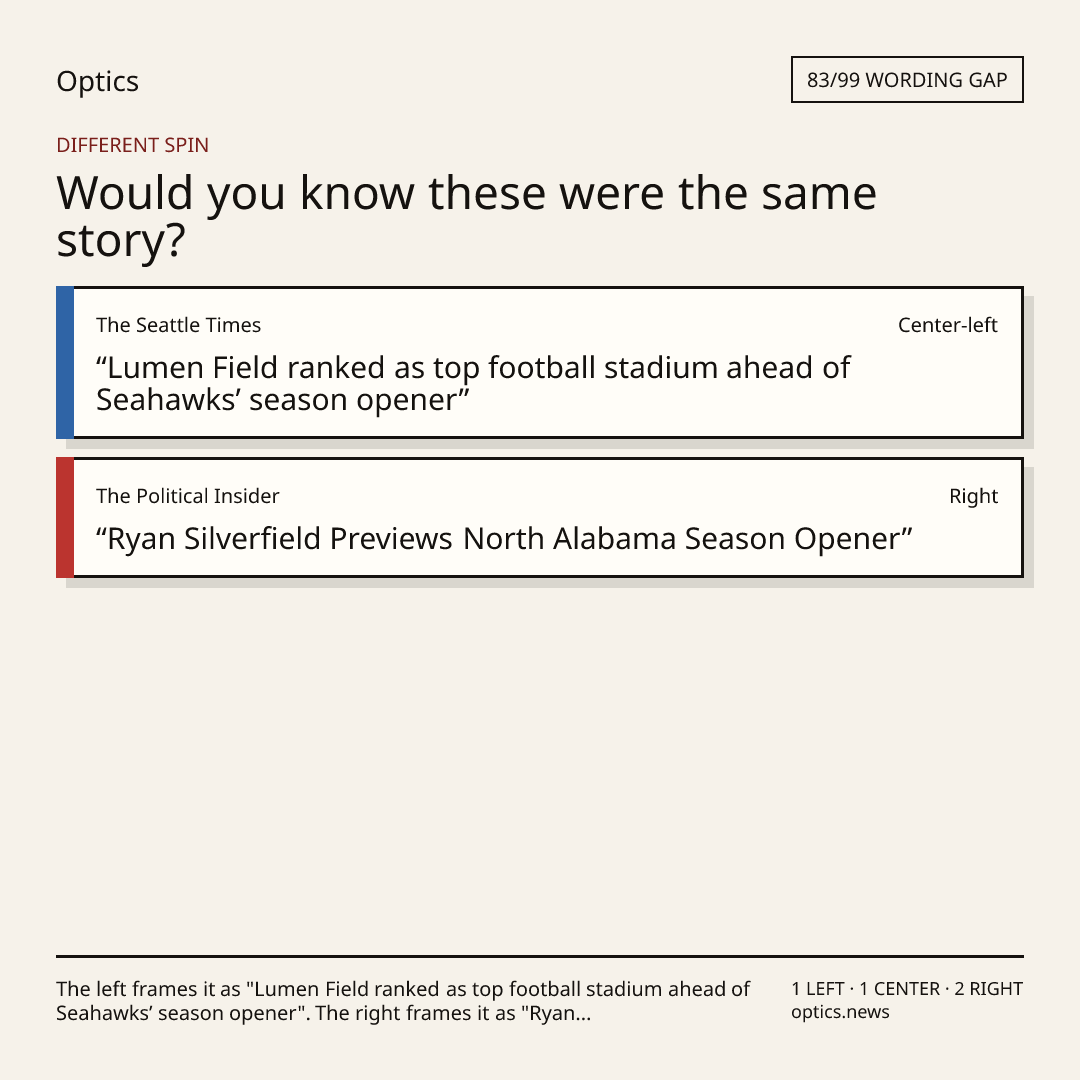
Task: Click the word 'story?' in headline
Action: tap(121, 241)
